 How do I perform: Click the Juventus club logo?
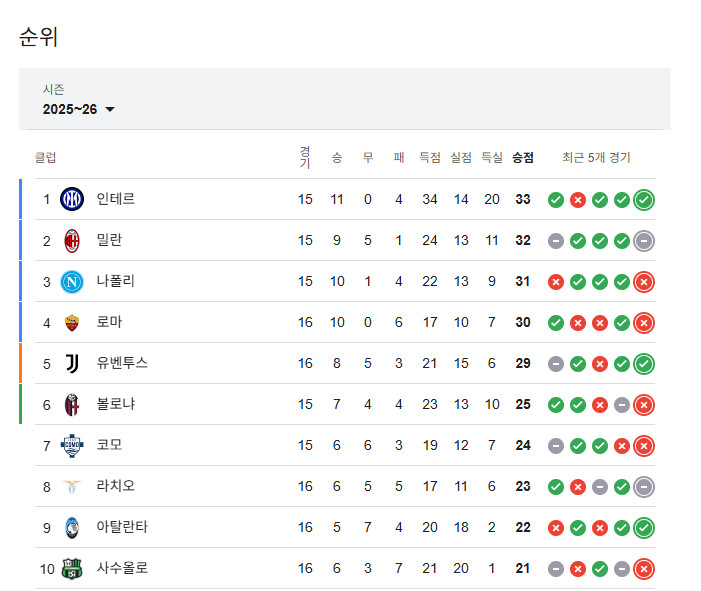point(72,363)
